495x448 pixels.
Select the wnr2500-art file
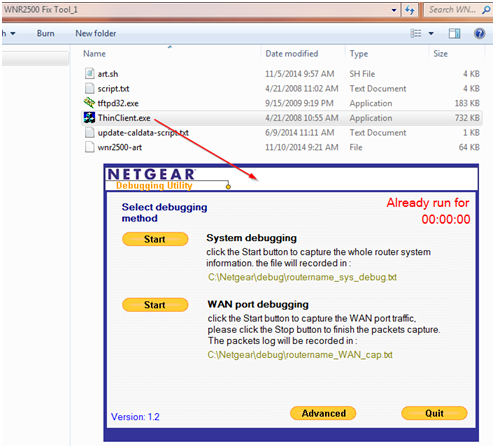120,147
